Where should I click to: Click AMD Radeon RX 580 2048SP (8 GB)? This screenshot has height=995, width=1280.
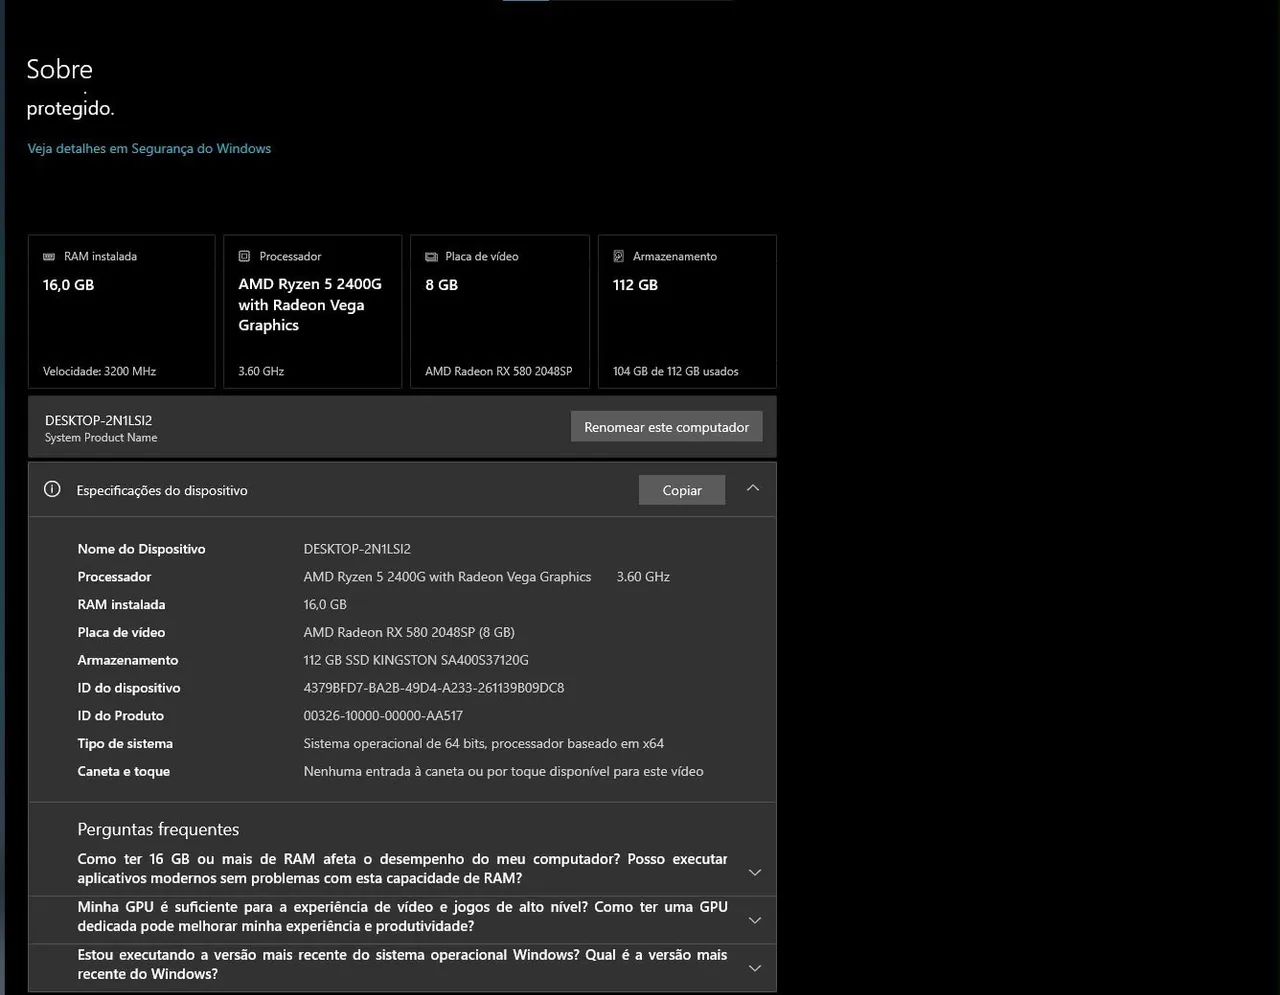point(409,633)
